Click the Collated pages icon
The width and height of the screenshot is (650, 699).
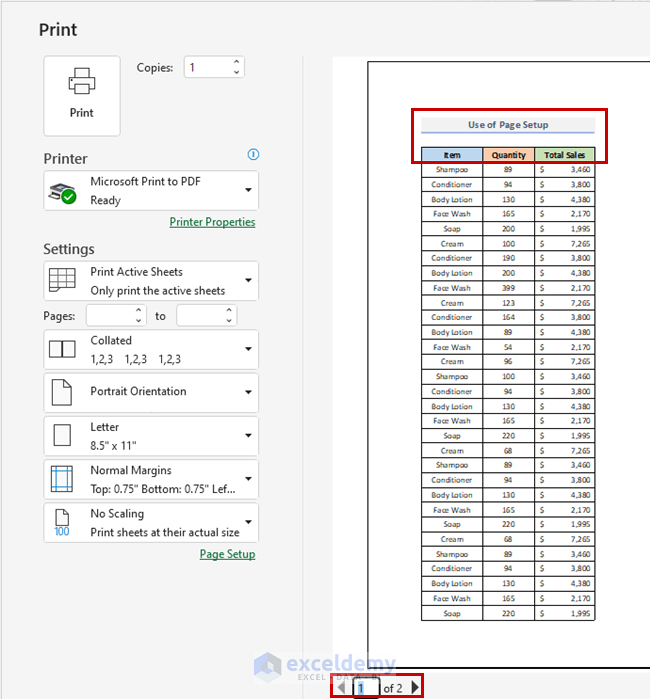[x=62, y=349]
